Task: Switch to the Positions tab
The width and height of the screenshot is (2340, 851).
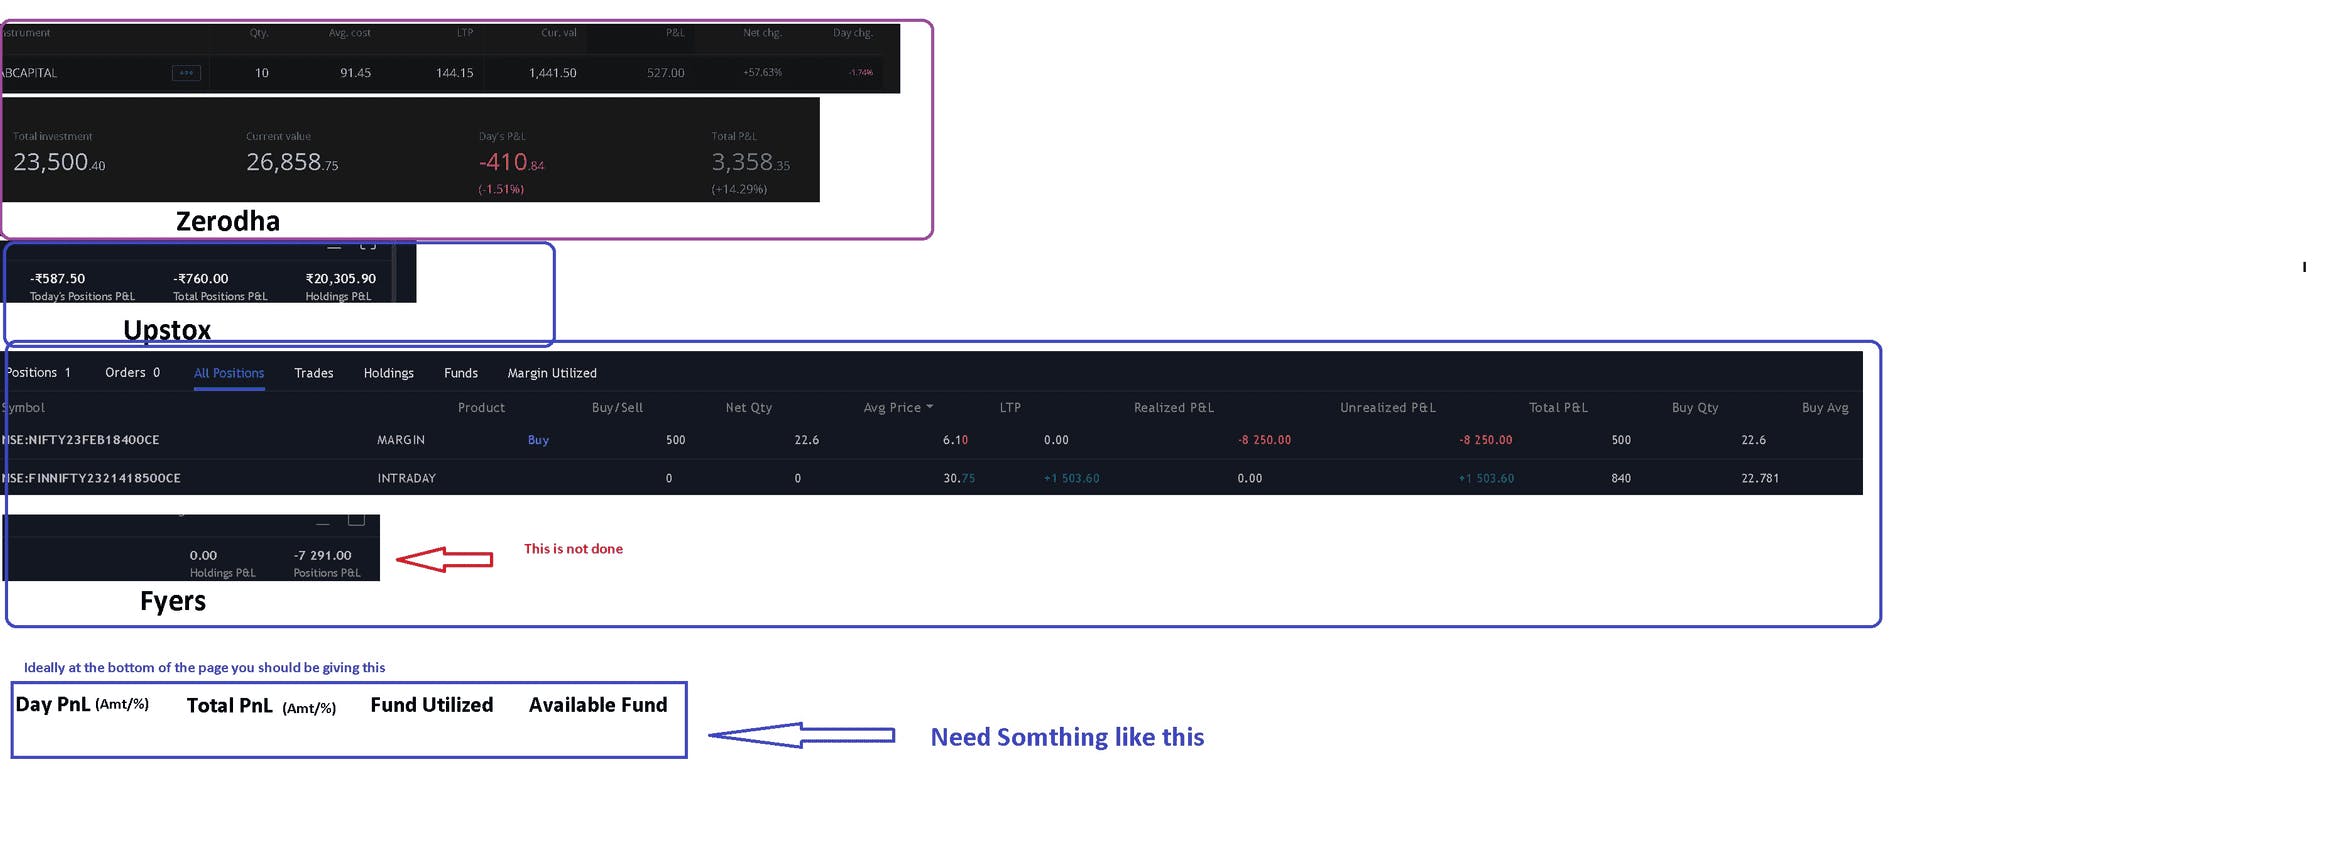Action: tap(38, 373)
